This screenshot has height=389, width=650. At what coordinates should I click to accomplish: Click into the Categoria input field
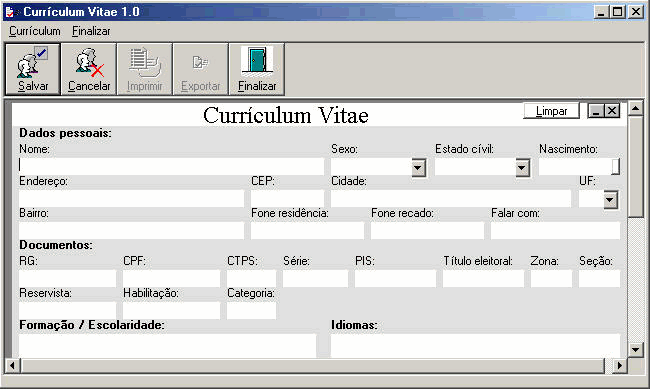[251, 311]
